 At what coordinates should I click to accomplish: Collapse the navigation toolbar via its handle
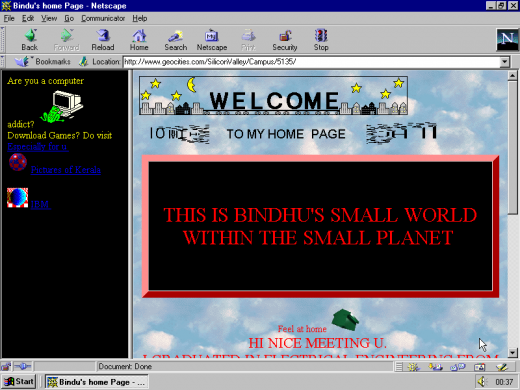3,40
